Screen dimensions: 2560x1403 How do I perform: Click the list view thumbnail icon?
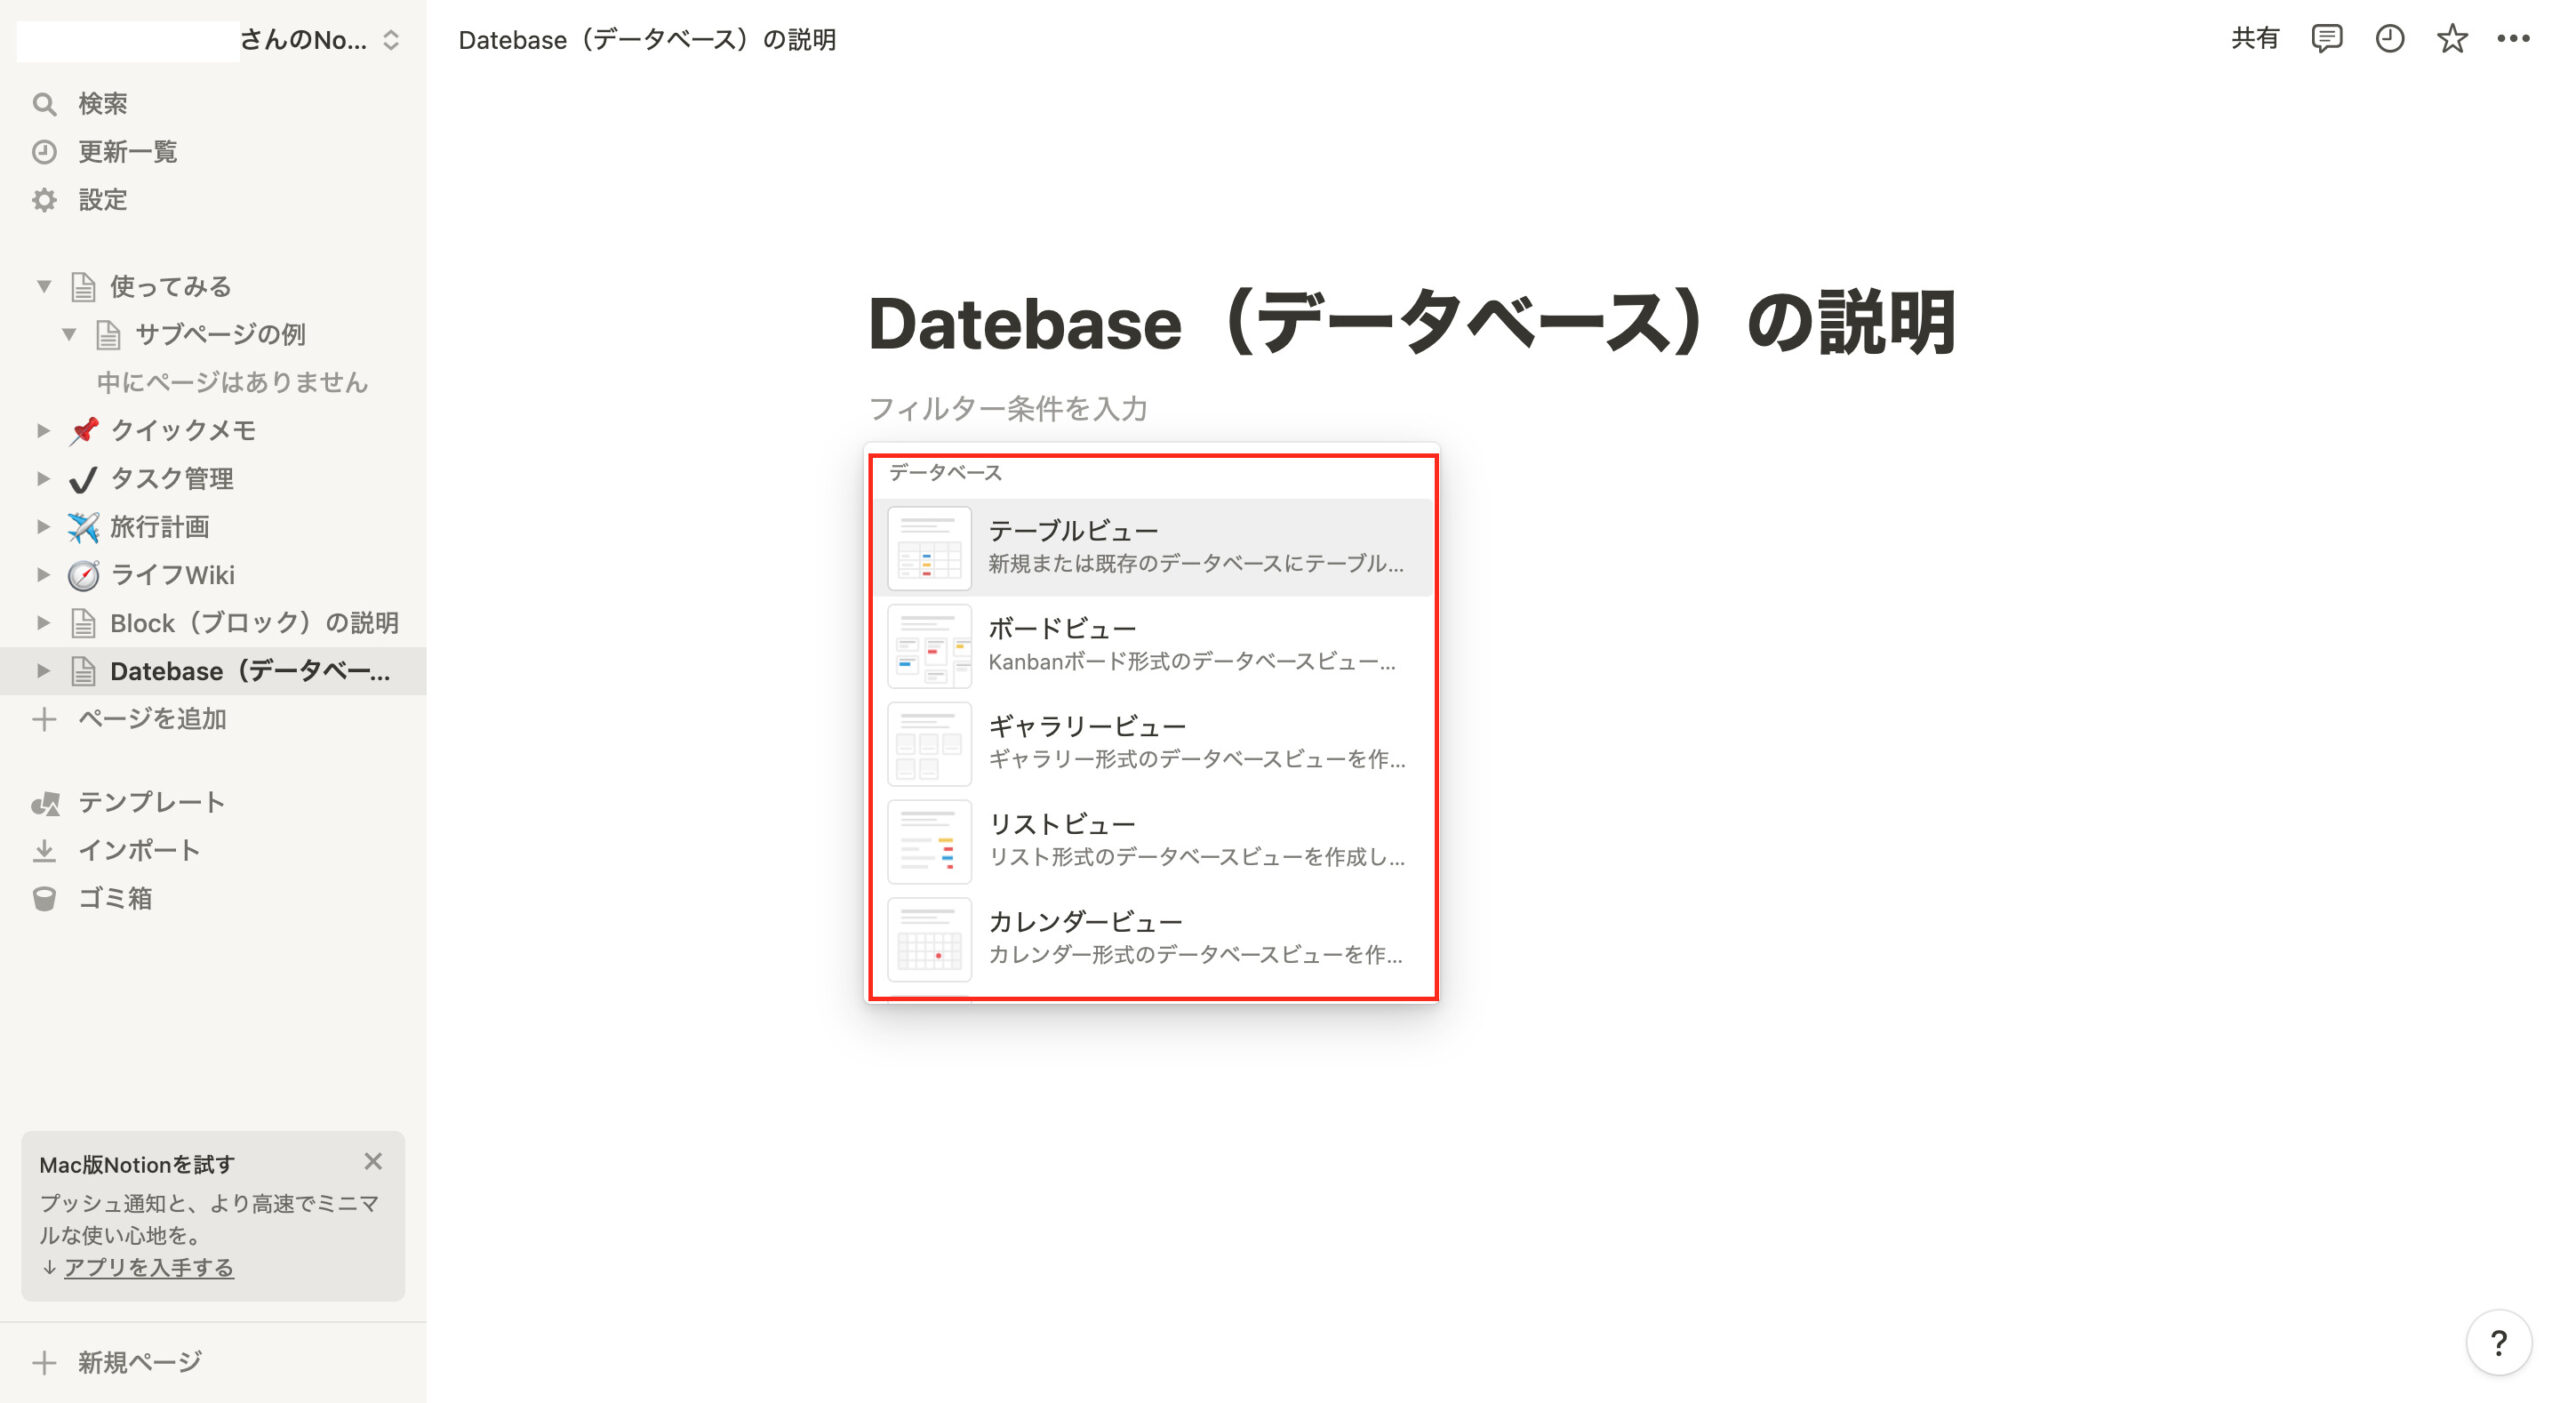tap(929, 842)
